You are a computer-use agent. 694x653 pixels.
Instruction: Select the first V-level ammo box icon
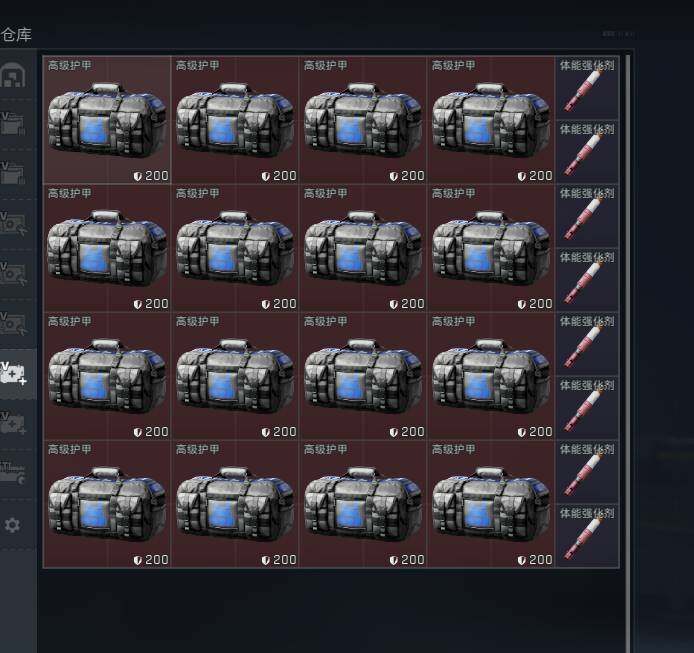pos(13,124)
